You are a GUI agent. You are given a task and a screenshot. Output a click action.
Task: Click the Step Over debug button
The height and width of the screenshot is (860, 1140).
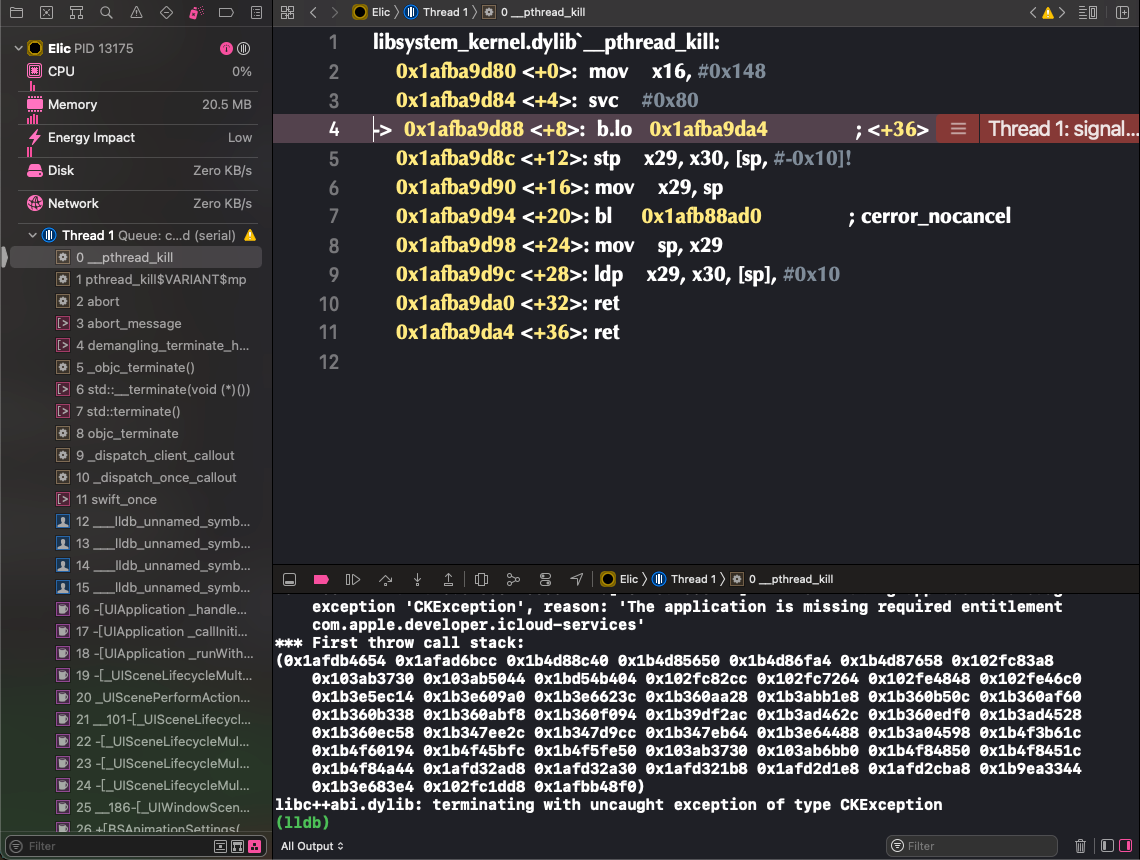coord(385,579)
